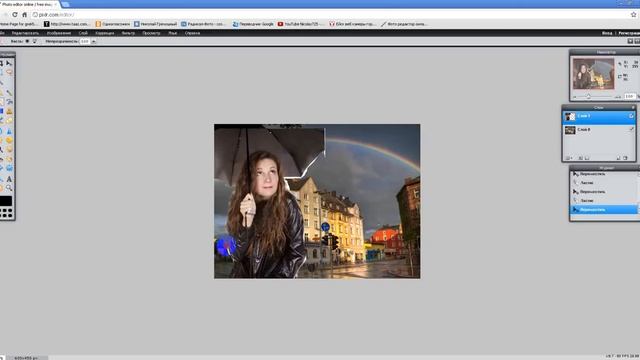The width and height of the screenshot is (640, 360).
Task: Select the Pinch tool
Action: tap(9, 168)
